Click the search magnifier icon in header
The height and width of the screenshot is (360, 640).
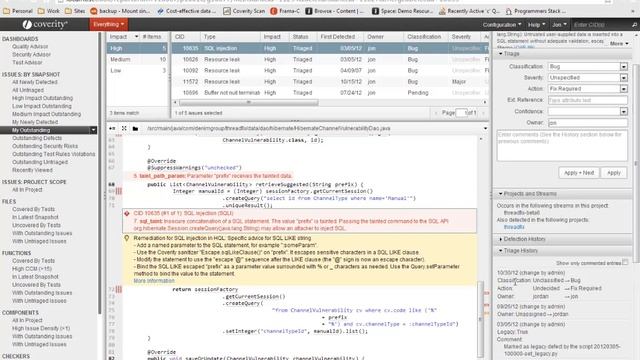click(x=634, y=25)
